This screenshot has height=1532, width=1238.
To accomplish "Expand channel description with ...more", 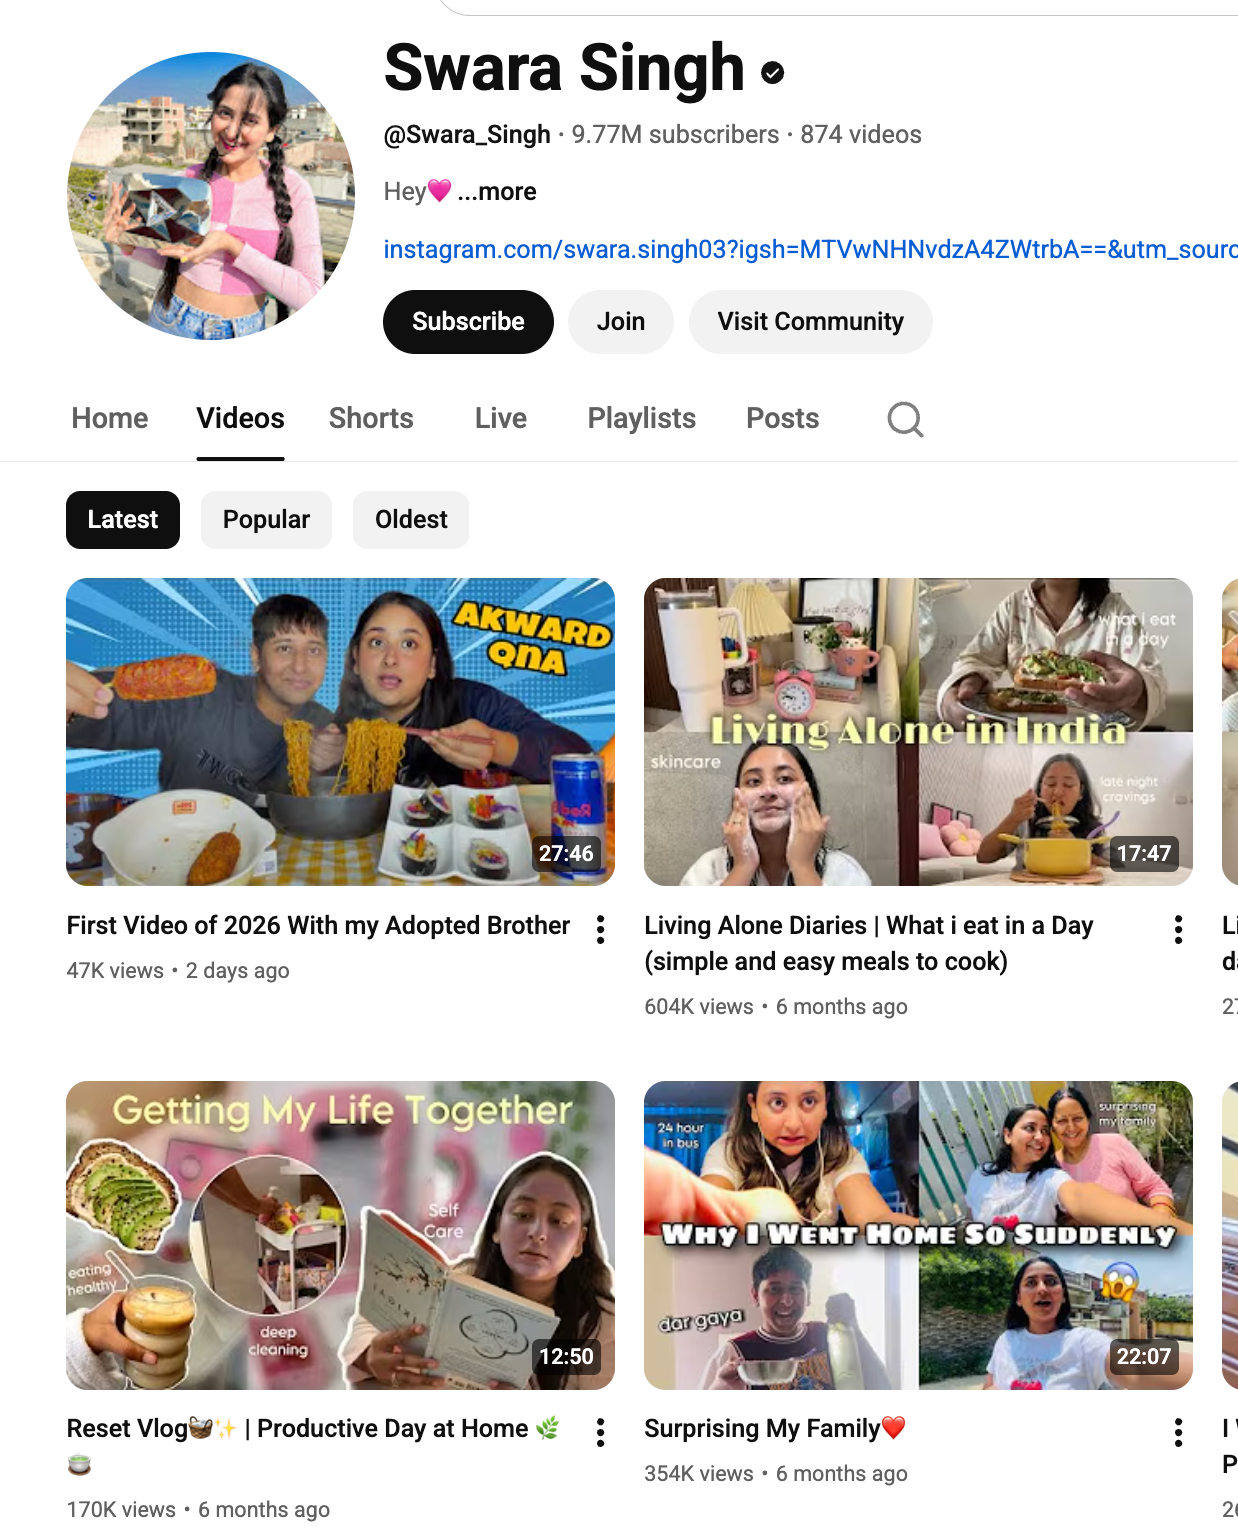I will click(497, 192).
